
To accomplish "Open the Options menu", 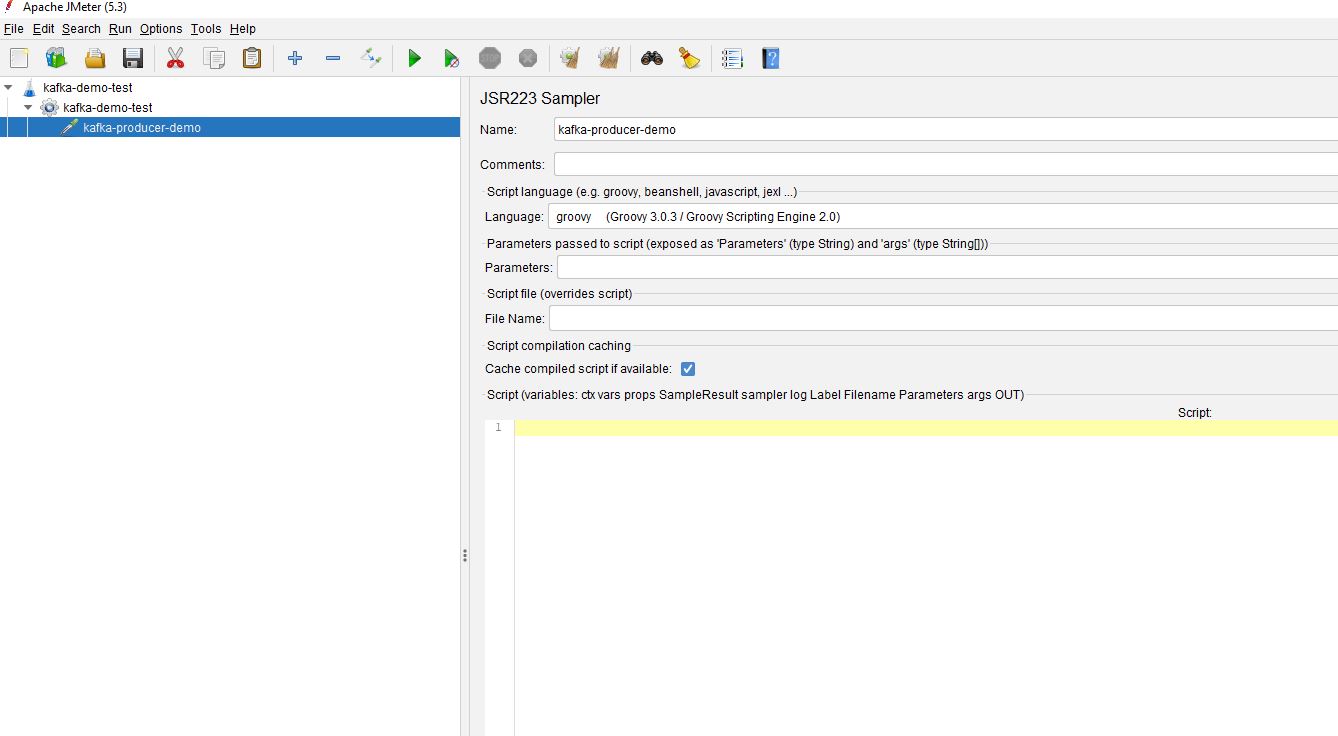I will click(x=160, y=28).
